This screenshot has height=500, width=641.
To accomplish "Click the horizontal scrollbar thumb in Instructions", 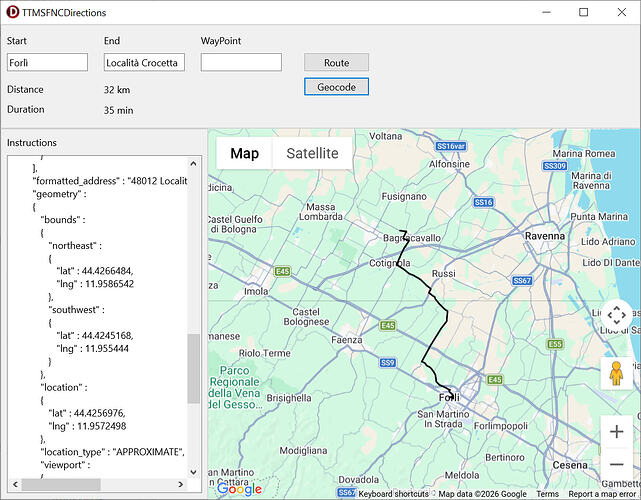I will pos(61,484).
